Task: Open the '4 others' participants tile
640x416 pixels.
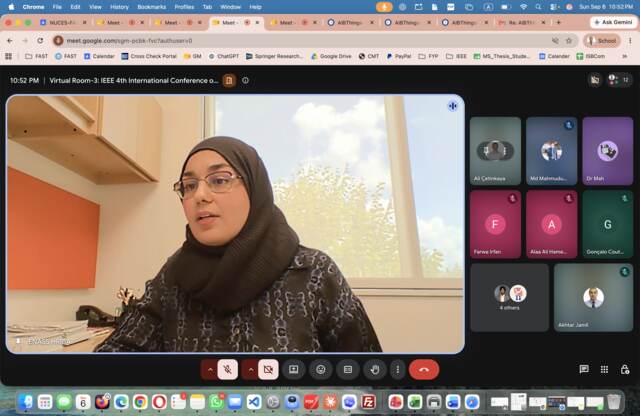Action: 509,297
